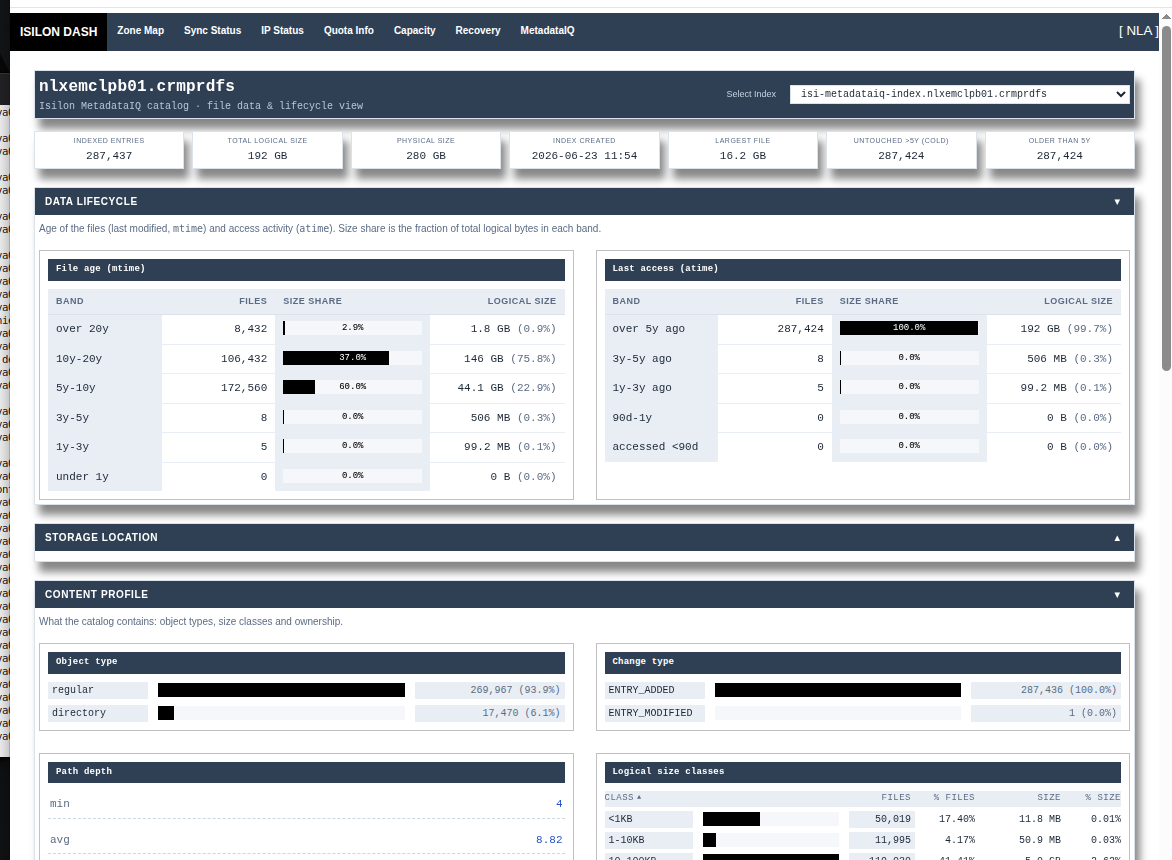Click the [ NLA ] link
The width and height of the screenshot is (1172, 860).
coord(1138,31)
